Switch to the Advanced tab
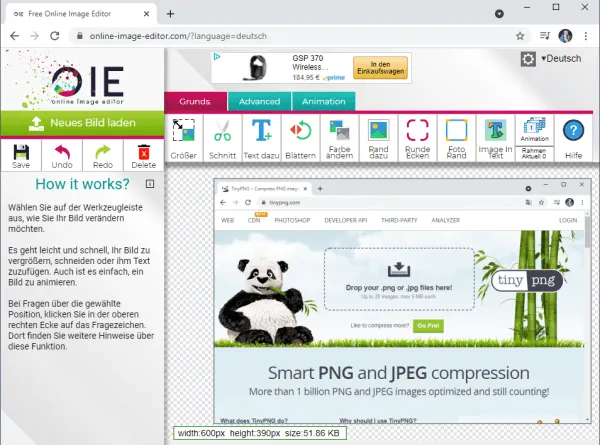Viewport: 600px width, 445px height. pos(259,101)
